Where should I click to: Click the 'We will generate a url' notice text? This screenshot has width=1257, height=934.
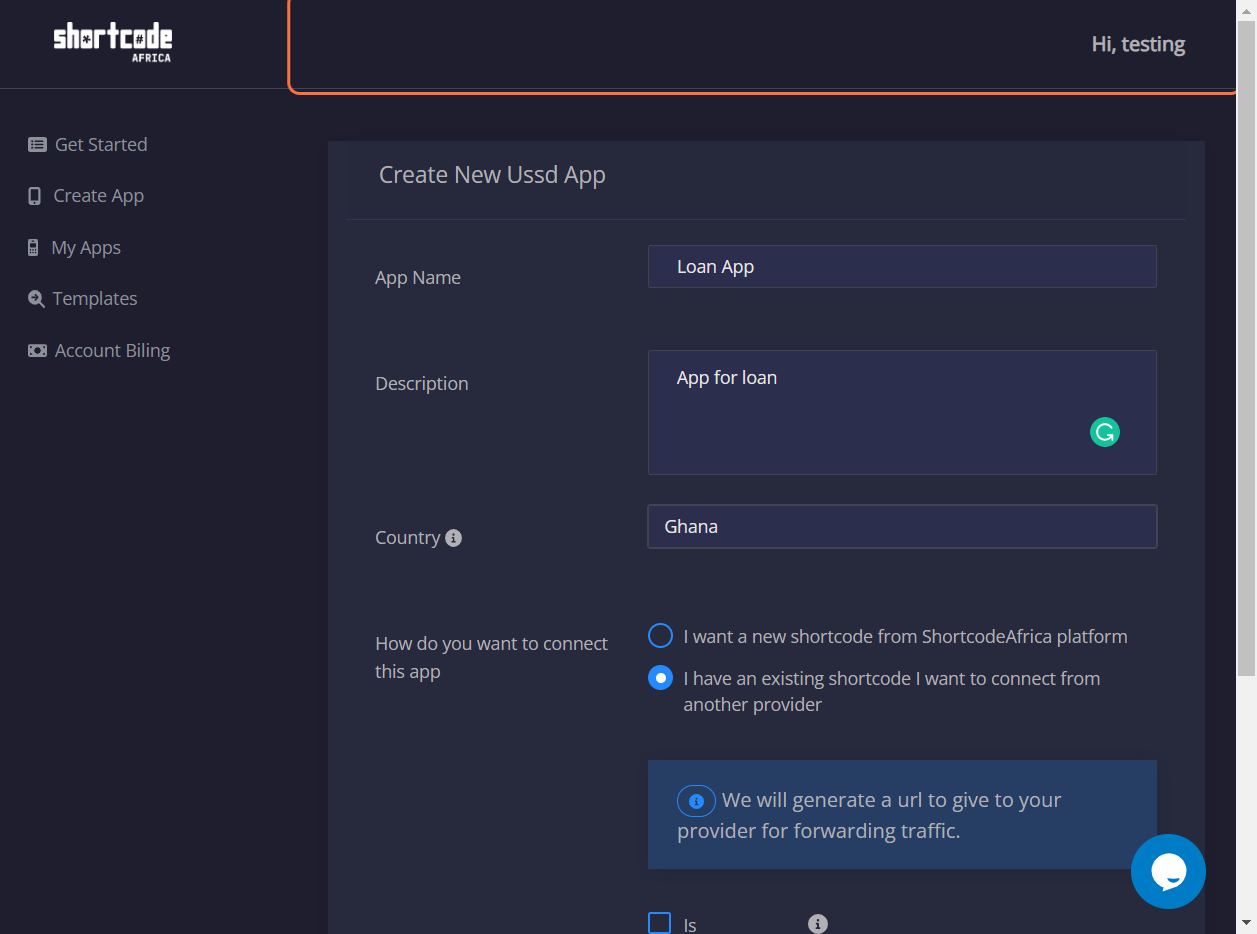870,815
